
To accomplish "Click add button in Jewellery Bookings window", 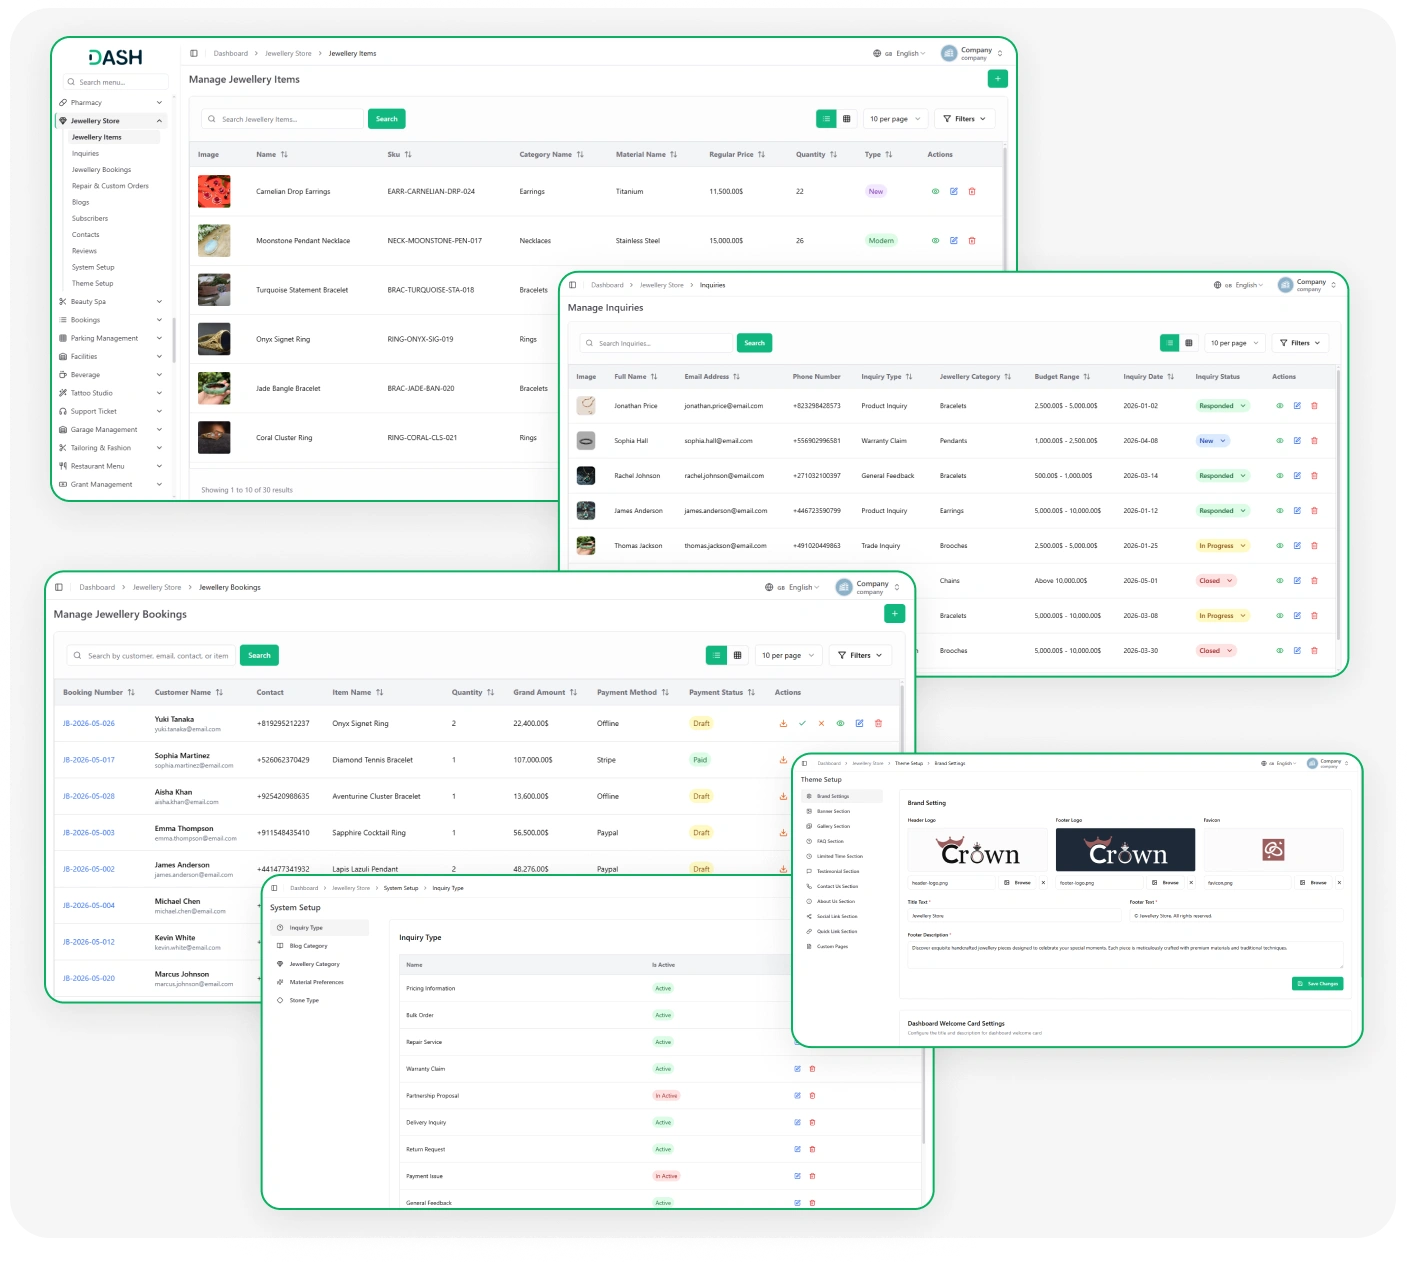I will point(895,613).
